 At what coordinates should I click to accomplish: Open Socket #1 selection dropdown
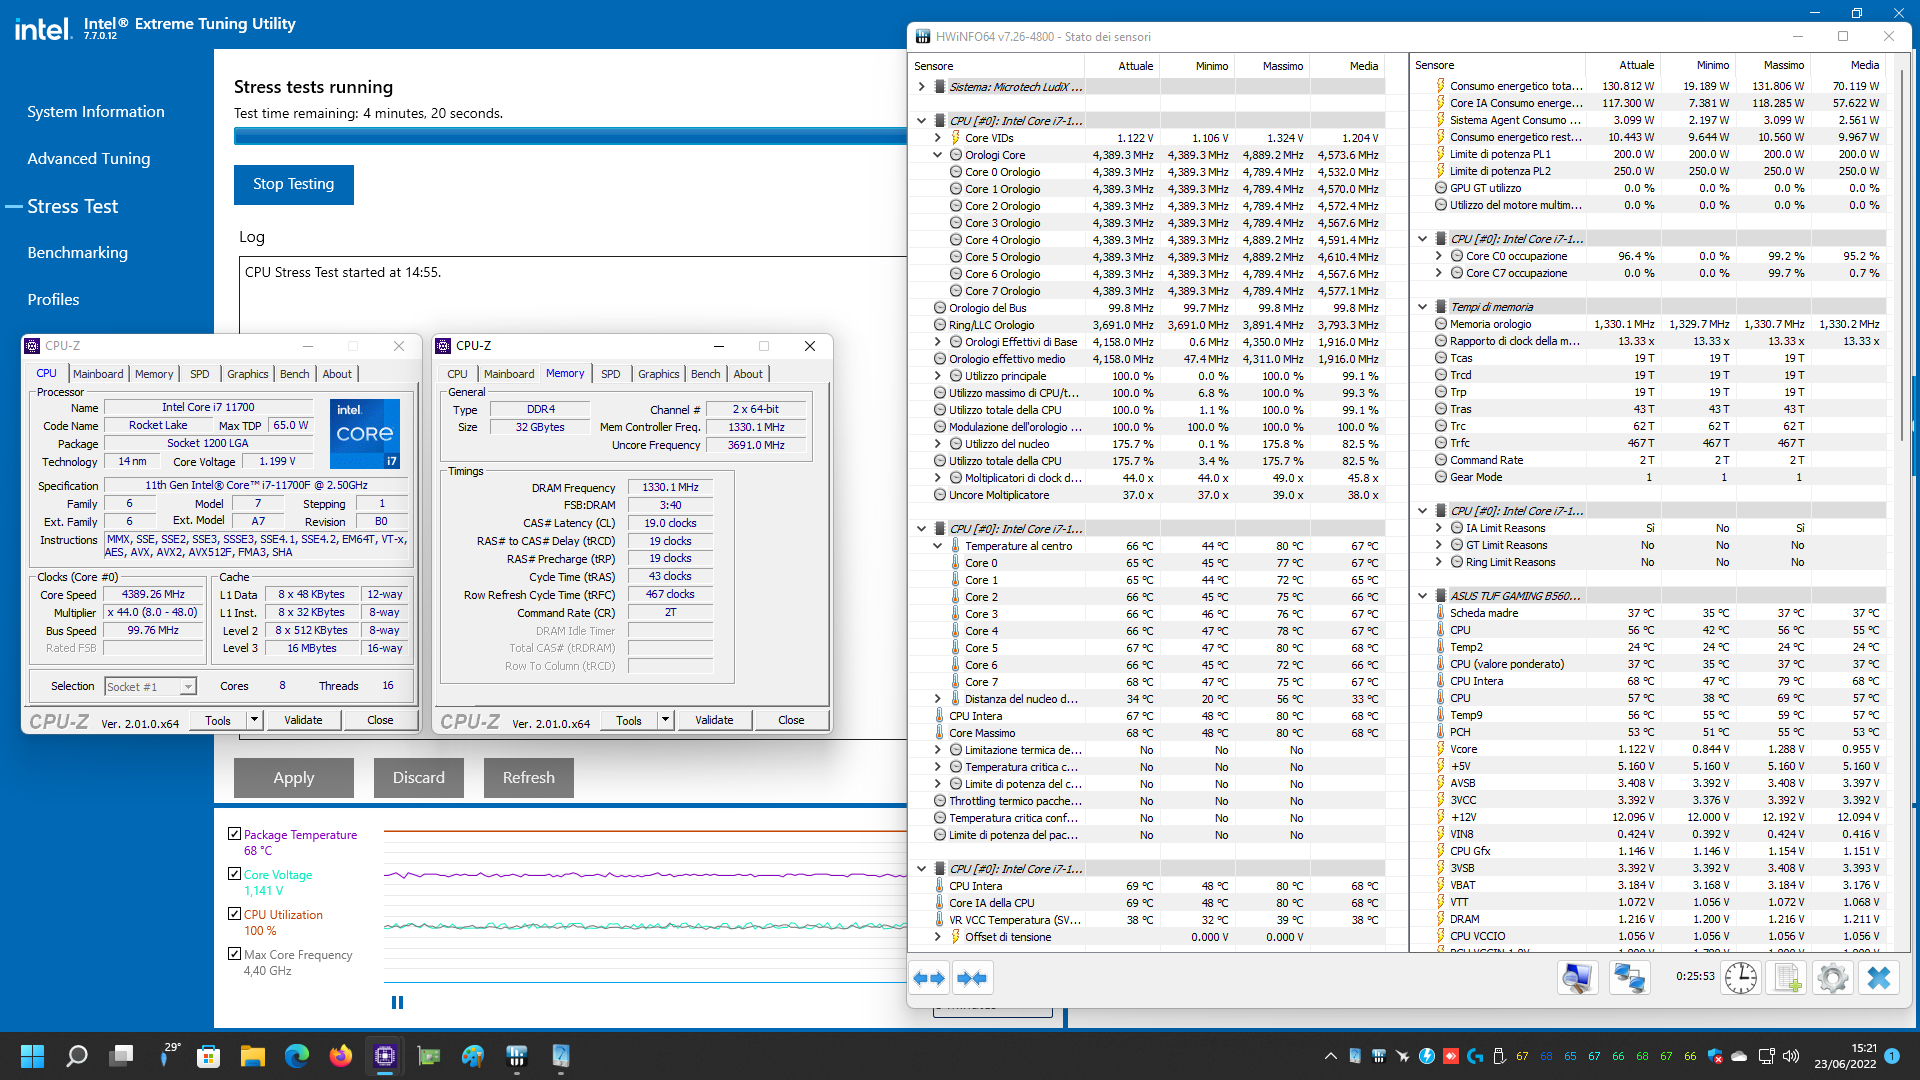click(187, 687)
